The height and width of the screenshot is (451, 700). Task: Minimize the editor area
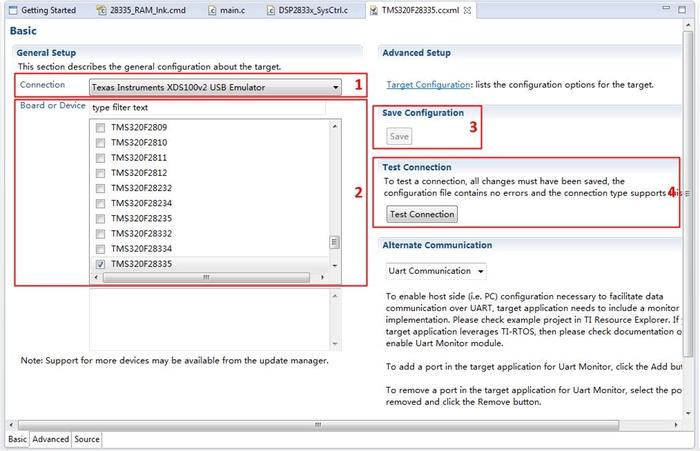pos(666,8)
